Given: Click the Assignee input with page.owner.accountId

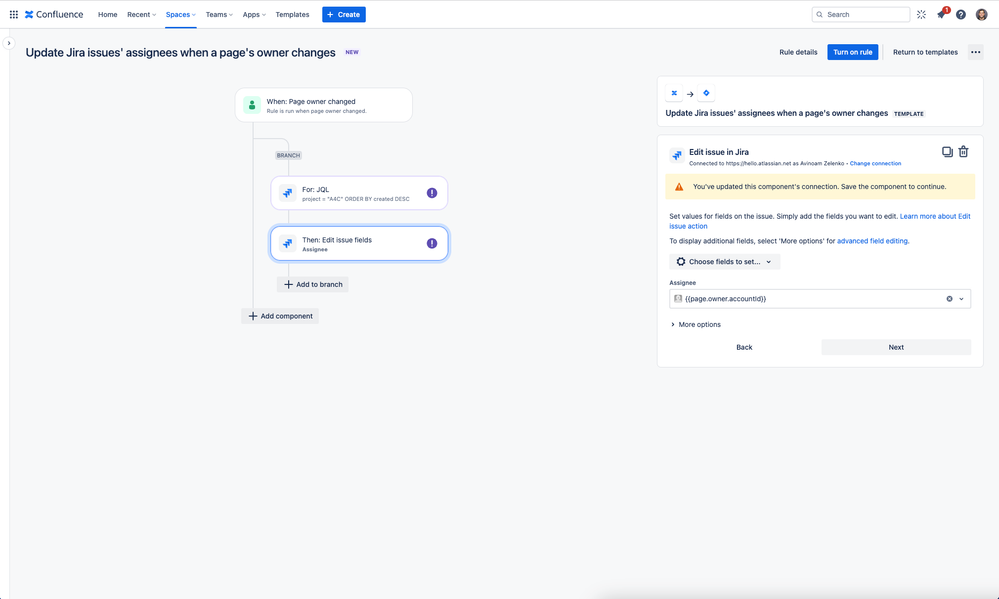Looking at the screenshot, I should point(820,299).
